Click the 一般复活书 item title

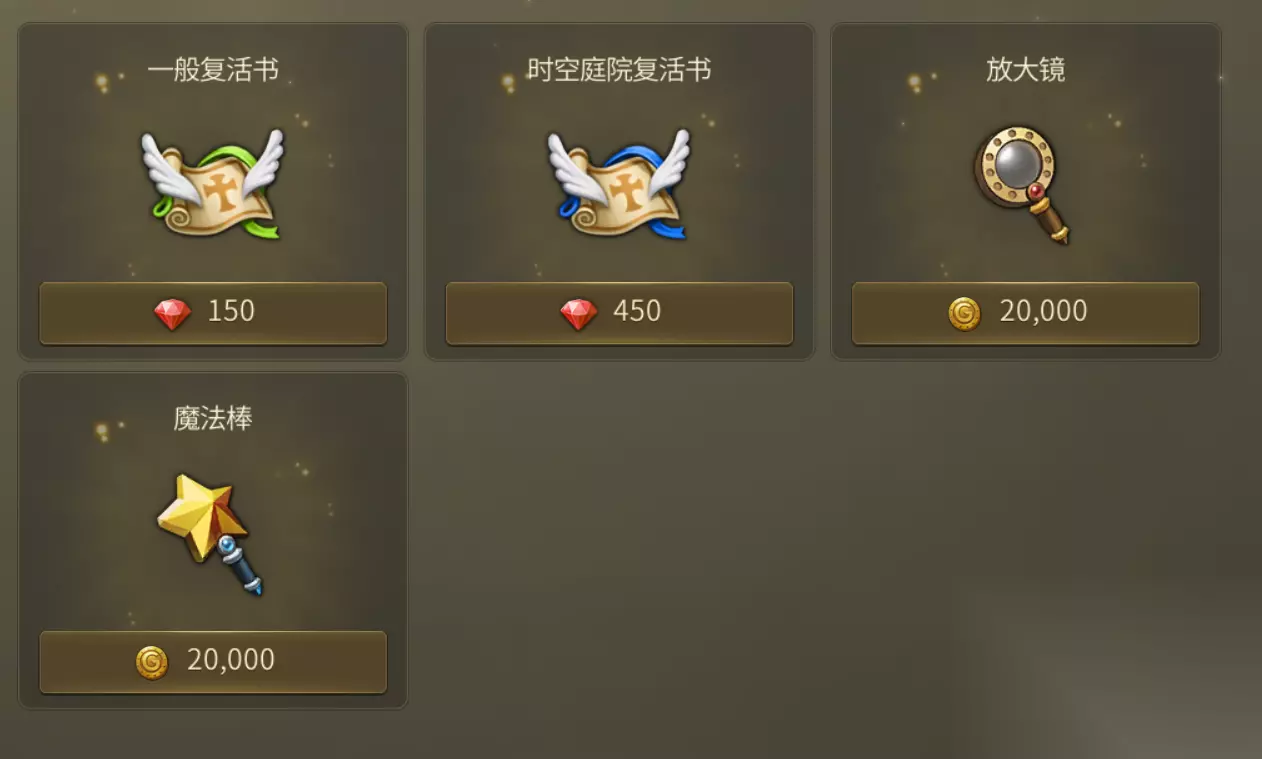[x=213, y=70]
